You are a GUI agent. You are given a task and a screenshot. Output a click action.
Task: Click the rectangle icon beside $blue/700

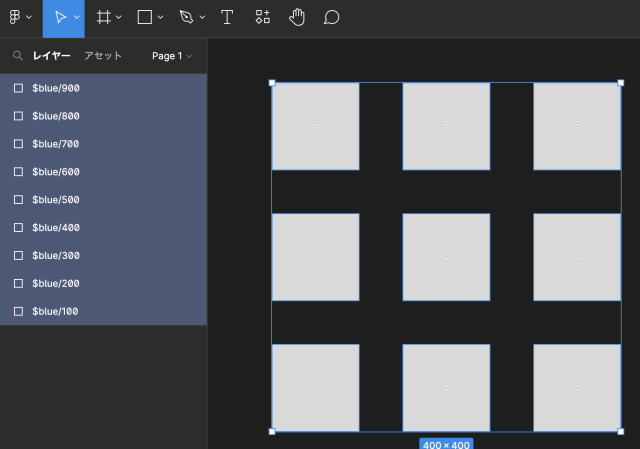tap(18, 144)
